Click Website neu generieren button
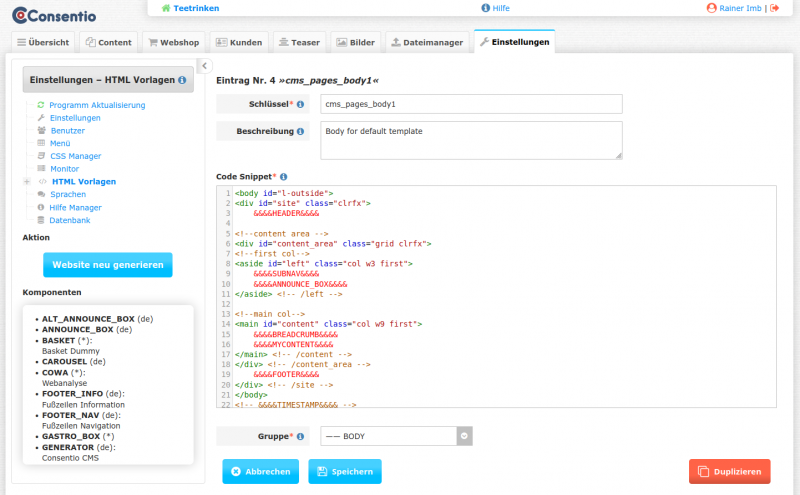 coord(108,264)
